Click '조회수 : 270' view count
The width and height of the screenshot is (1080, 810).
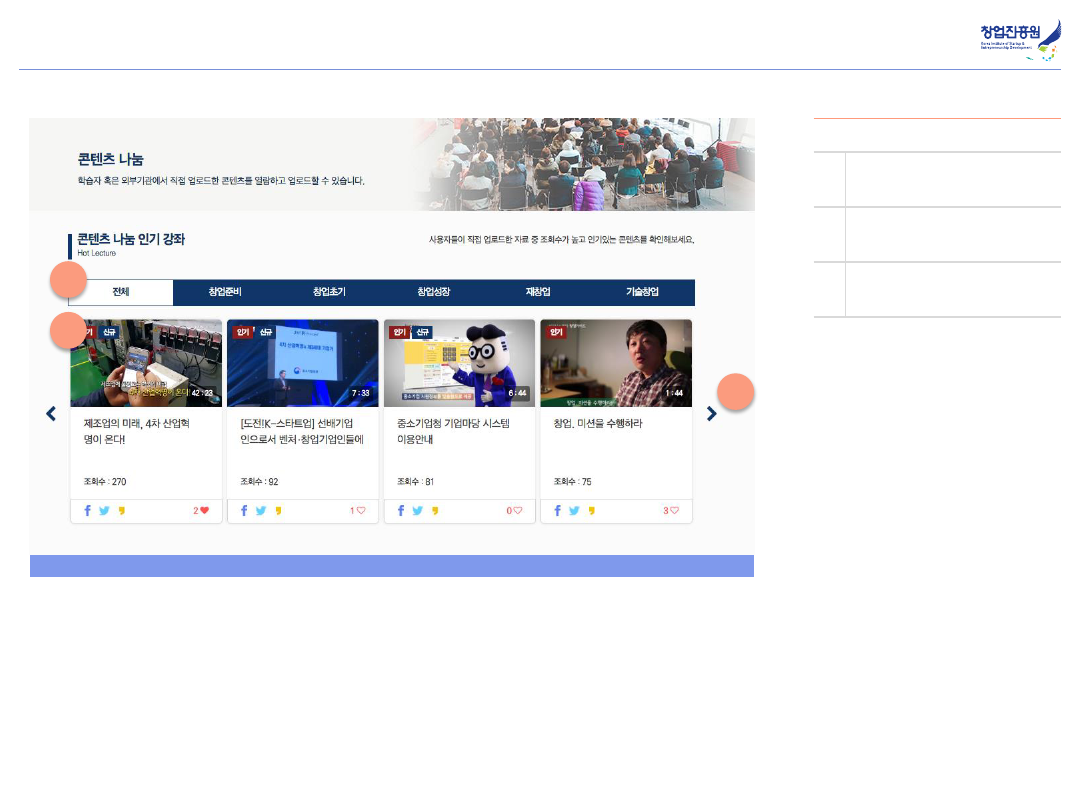tap(105, 481)
